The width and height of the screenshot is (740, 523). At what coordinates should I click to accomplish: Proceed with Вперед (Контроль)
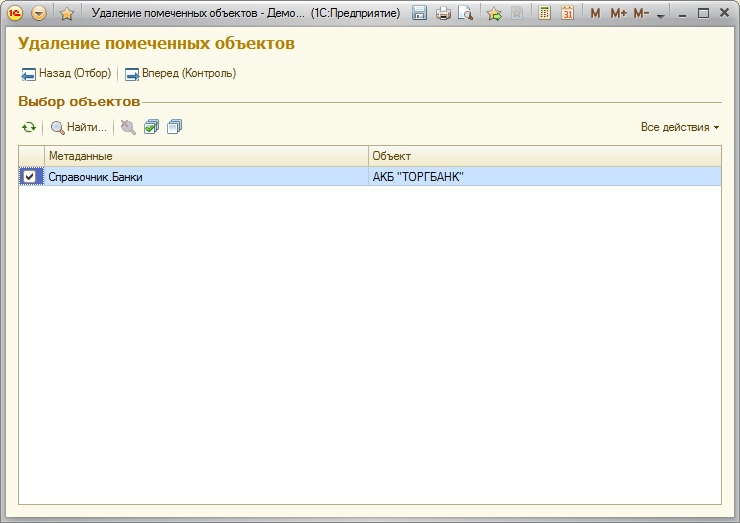tap(180, 74)
